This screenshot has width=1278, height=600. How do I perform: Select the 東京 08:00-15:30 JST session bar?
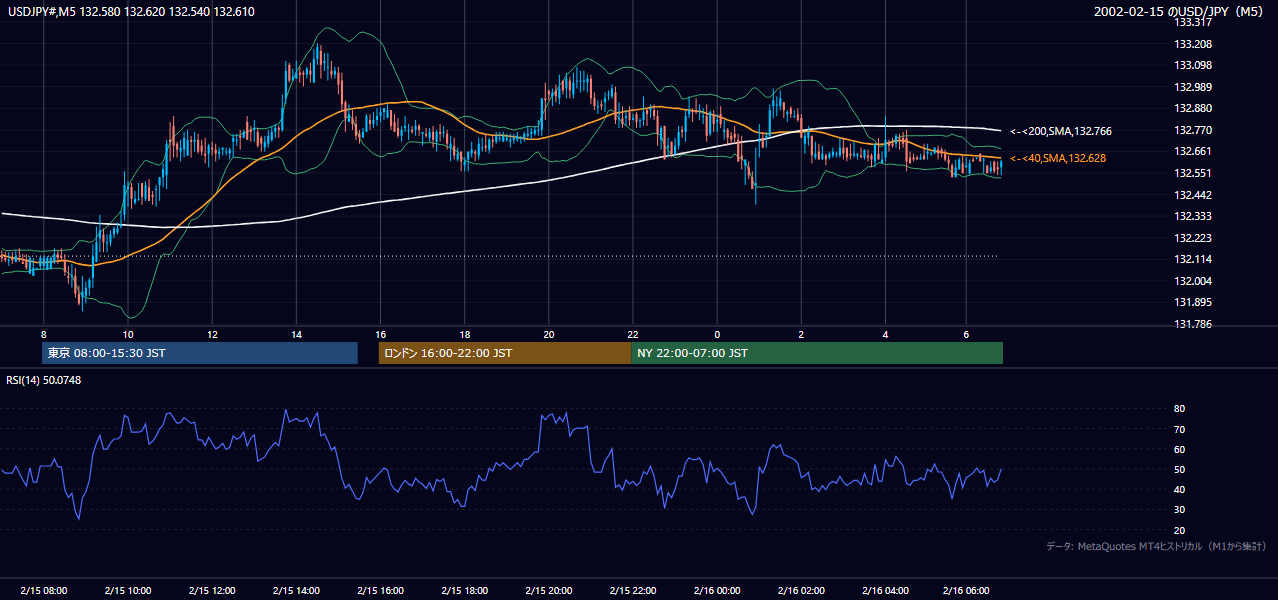200,353
